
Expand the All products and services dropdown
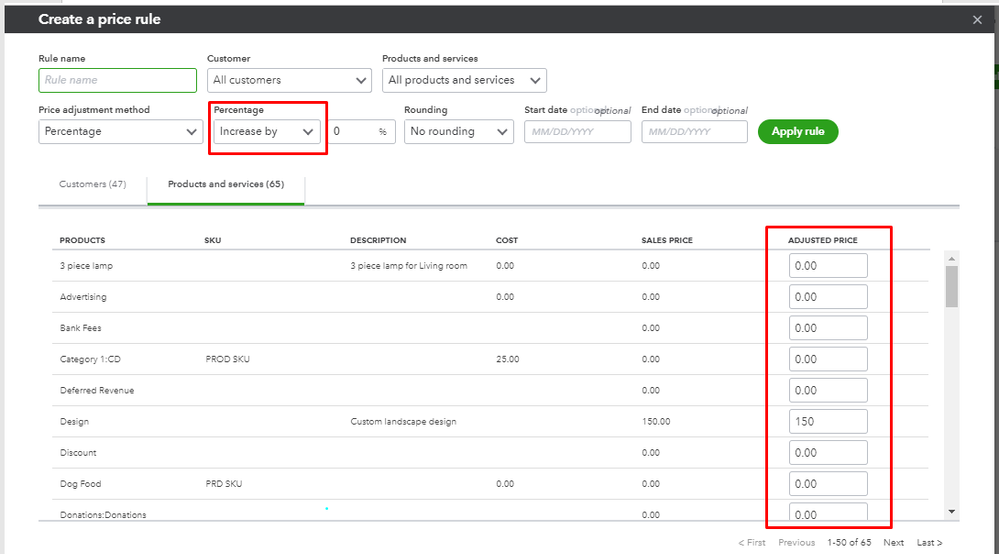click(x=465, y=80)
